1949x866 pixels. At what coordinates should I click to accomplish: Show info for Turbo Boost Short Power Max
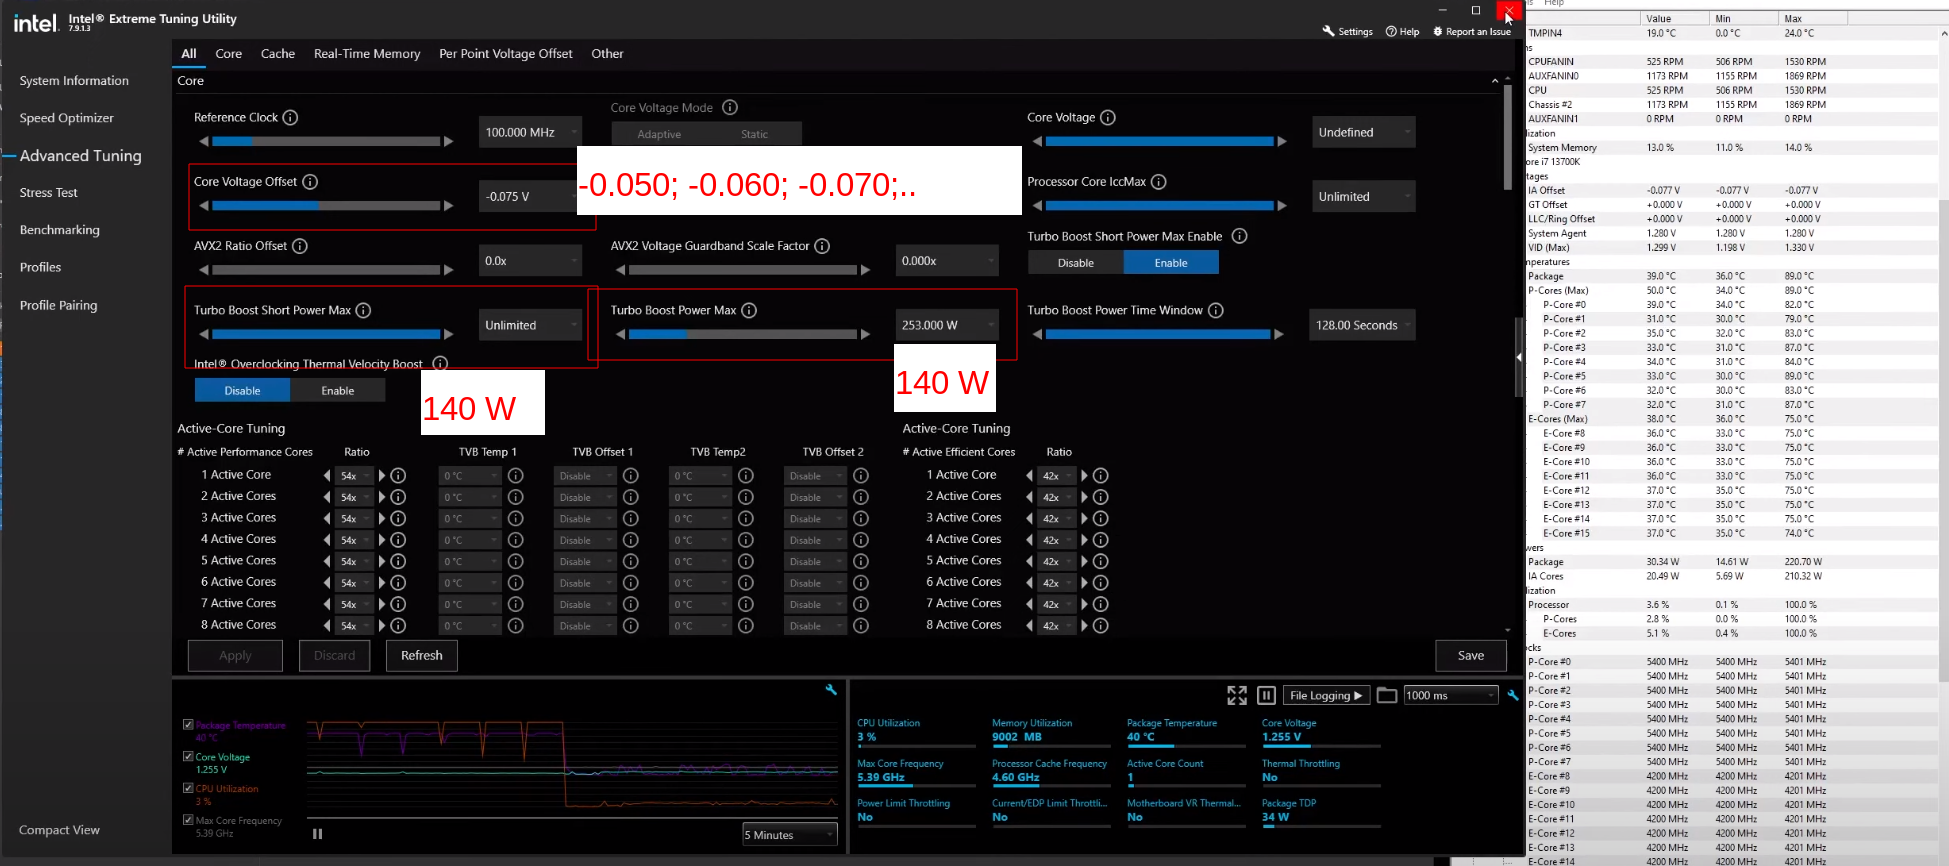(363, 311)
